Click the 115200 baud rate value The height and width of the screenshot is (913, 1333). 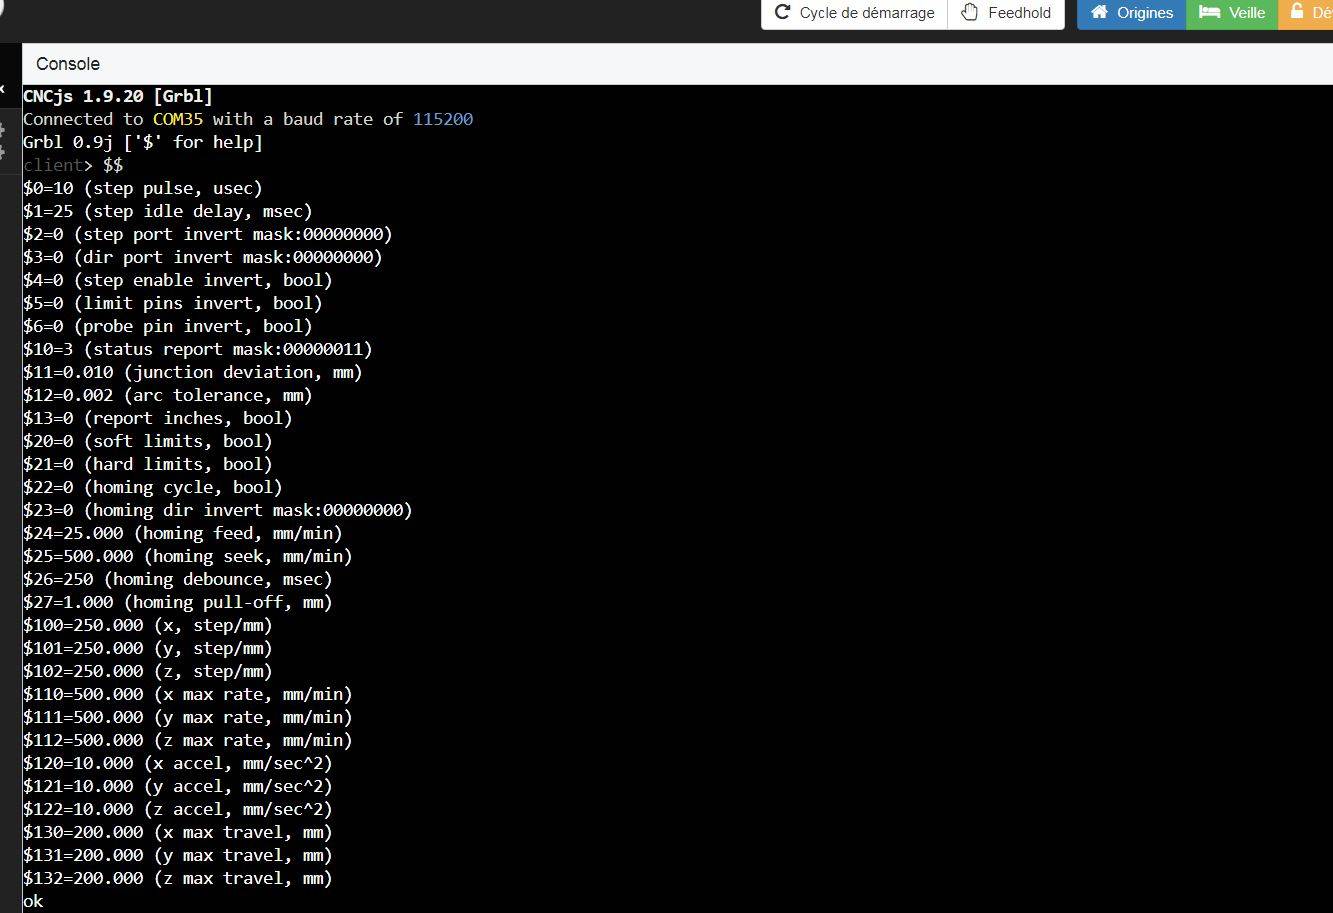[x=443, y=119]
